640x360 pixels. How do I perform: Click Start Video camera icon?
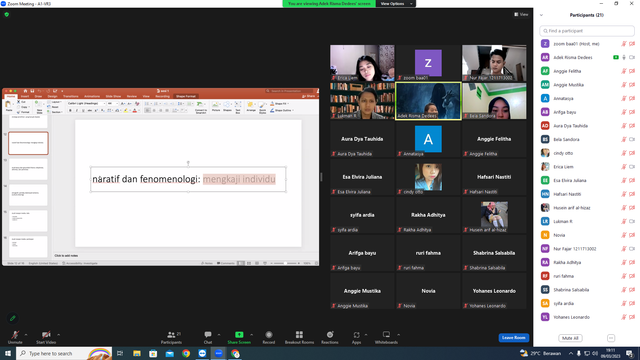click(46, 335)
